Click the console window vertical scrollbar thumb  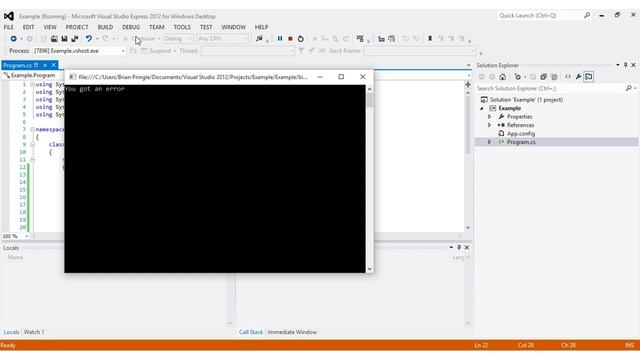(369, 100)
